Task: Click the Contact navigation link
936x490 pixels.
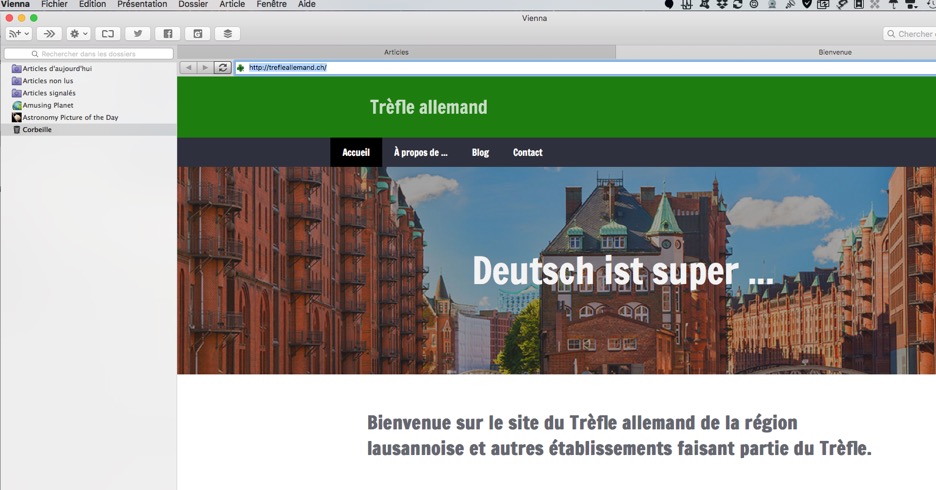Action: 527,153
